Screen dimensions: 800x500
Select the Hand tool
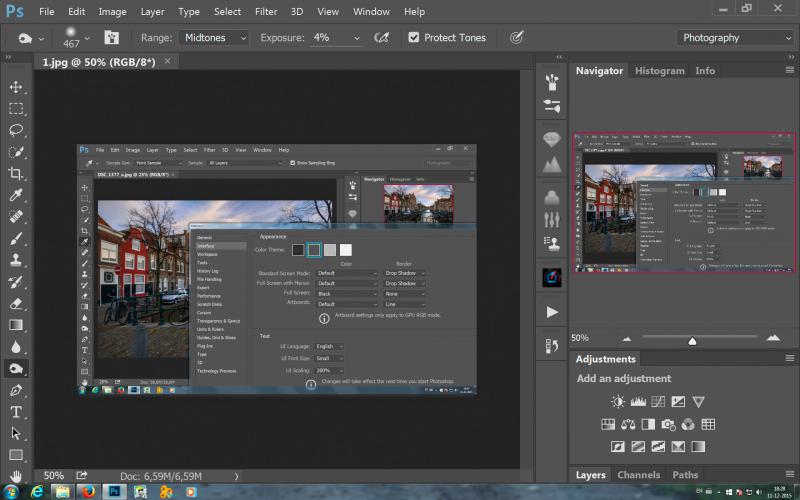click(16, 476)
